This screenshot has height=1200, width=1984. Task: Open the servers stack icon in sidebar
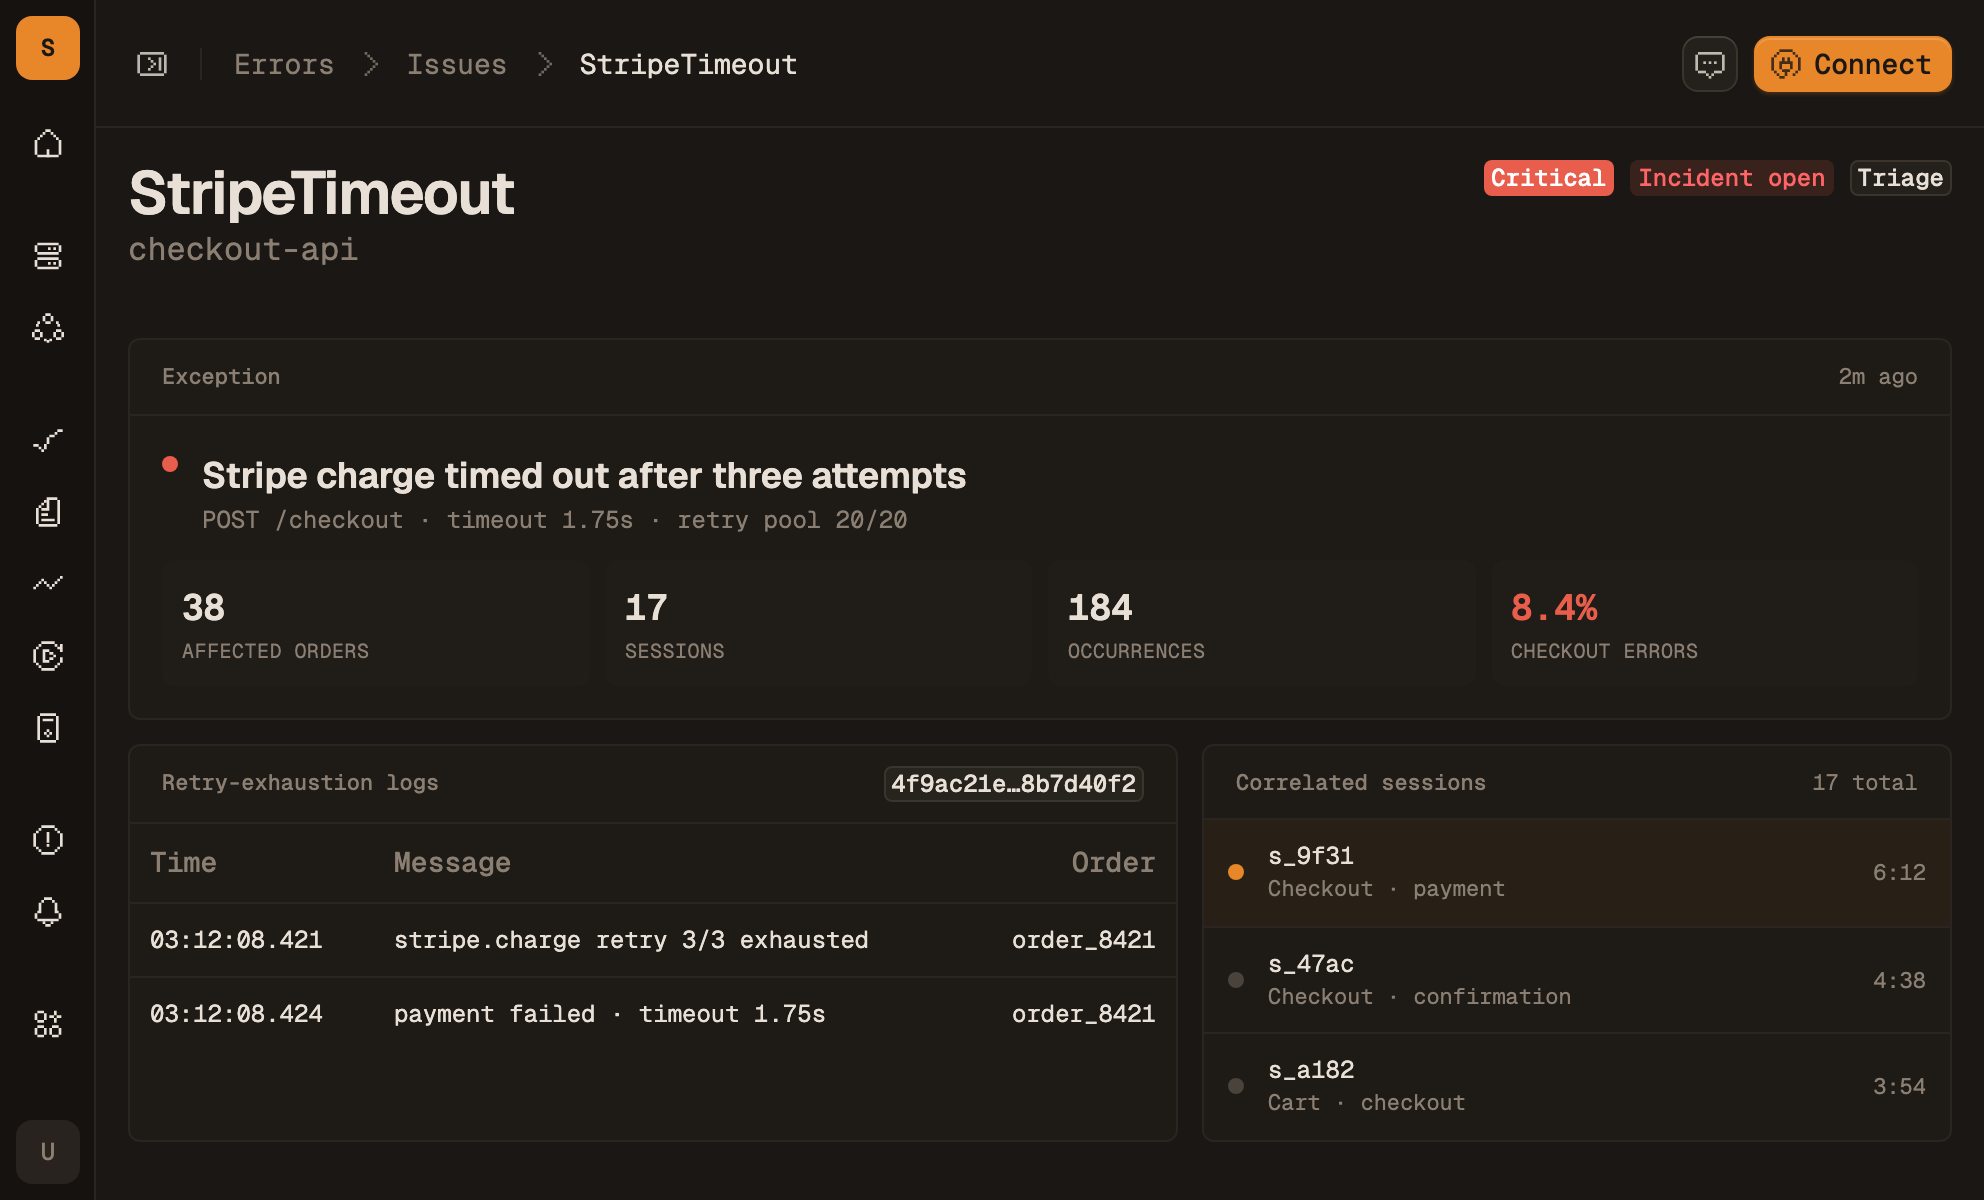48,256
